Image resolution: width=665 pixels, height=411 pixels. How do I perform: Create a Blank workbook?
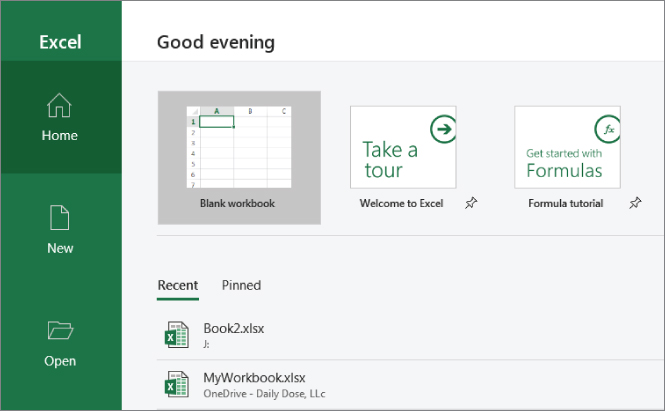239,157
